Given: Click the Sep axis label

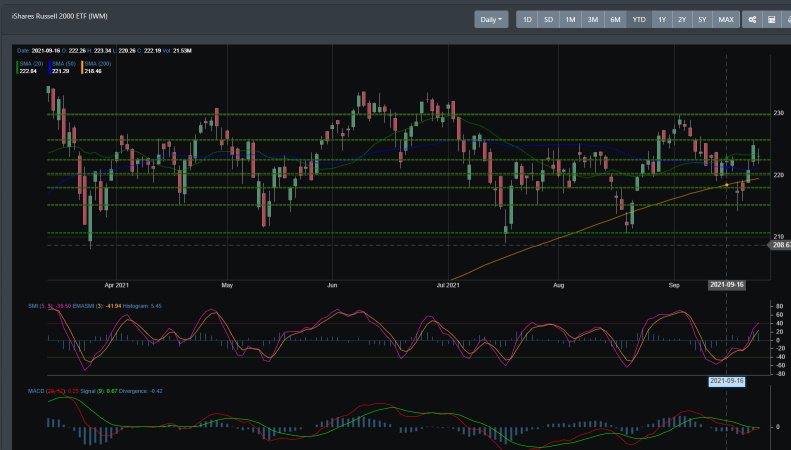Looking at the screenshot, I should pyautogui.click(x=674, y=285).
